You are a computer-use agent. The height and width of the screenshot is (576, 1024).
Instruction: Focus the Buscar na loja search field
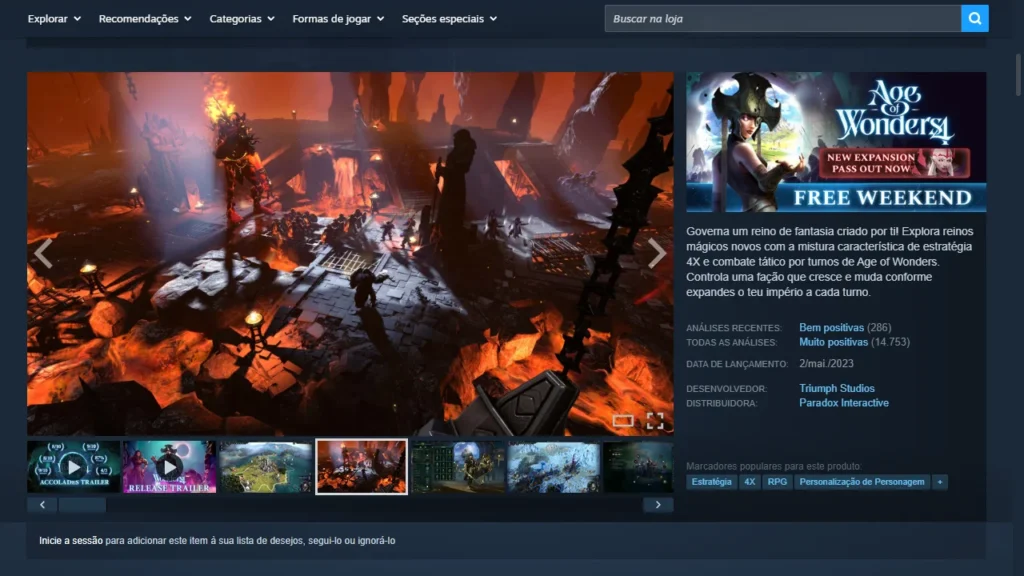click(x=782, y=18)
